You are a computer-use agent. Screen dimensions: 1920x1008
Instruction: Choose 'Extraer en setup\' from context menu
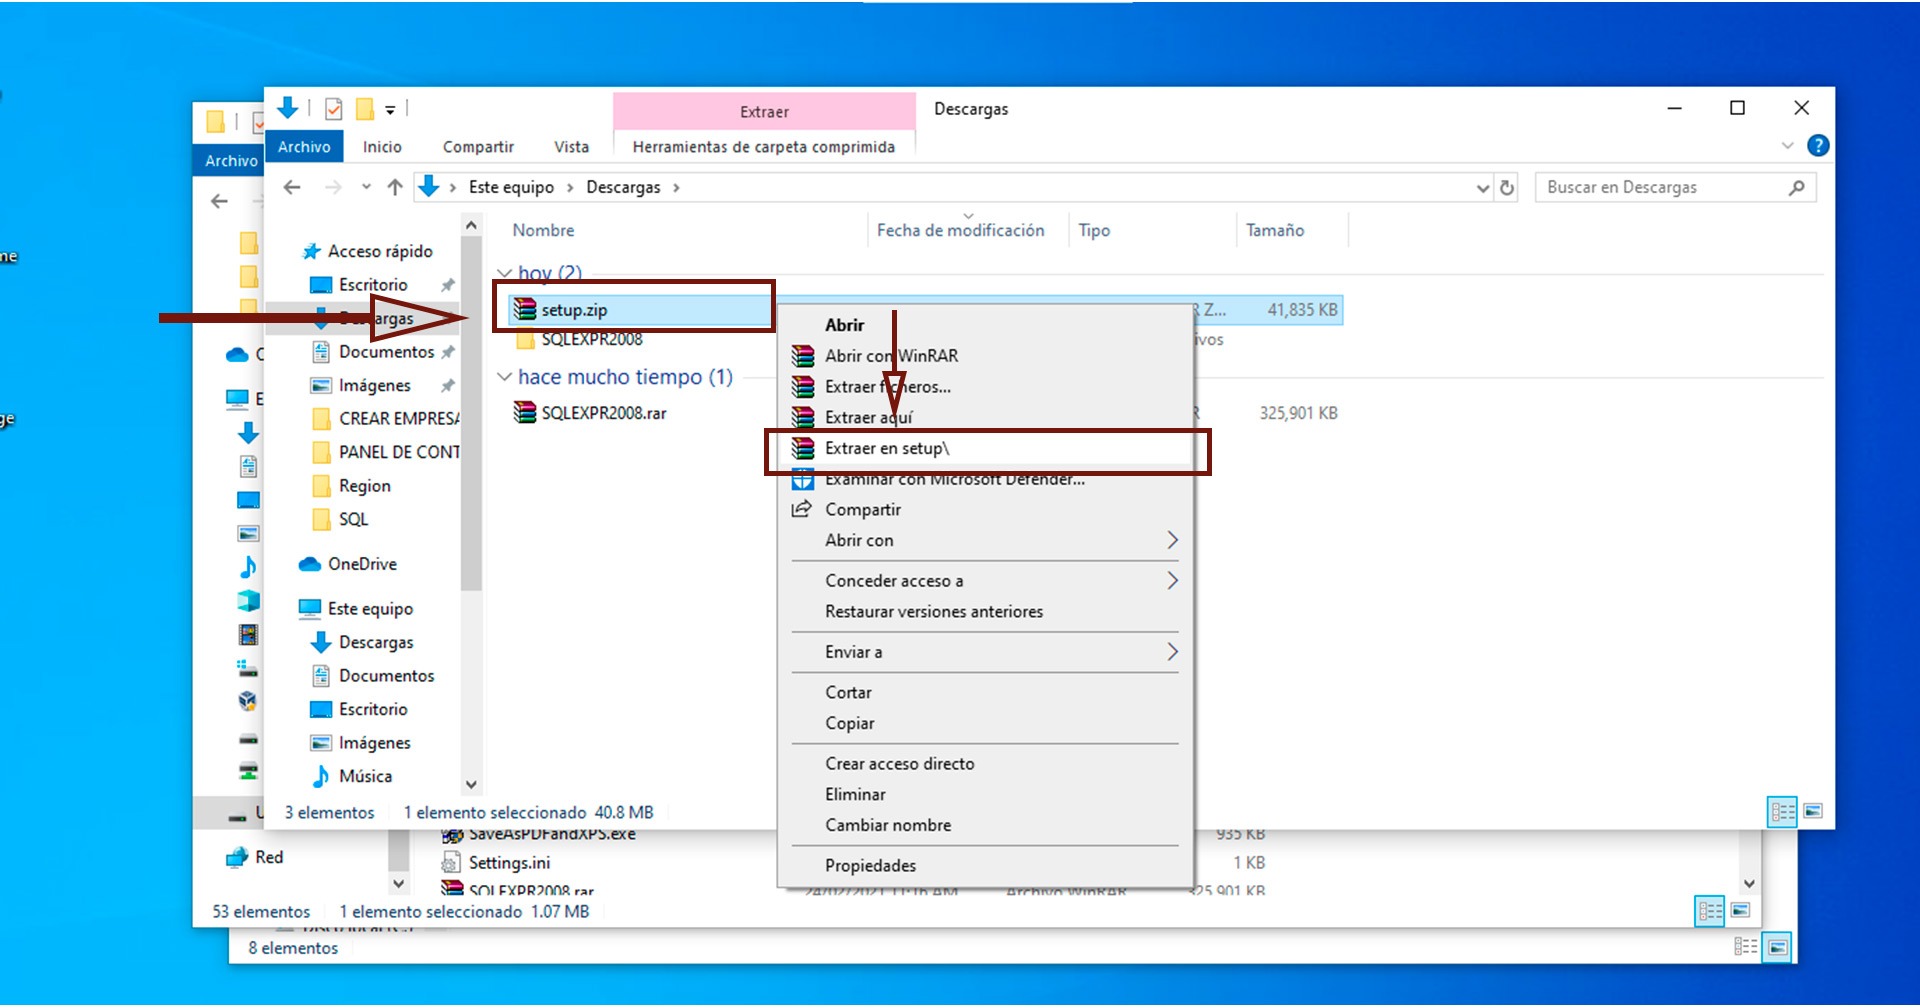[x=887, y=449]
